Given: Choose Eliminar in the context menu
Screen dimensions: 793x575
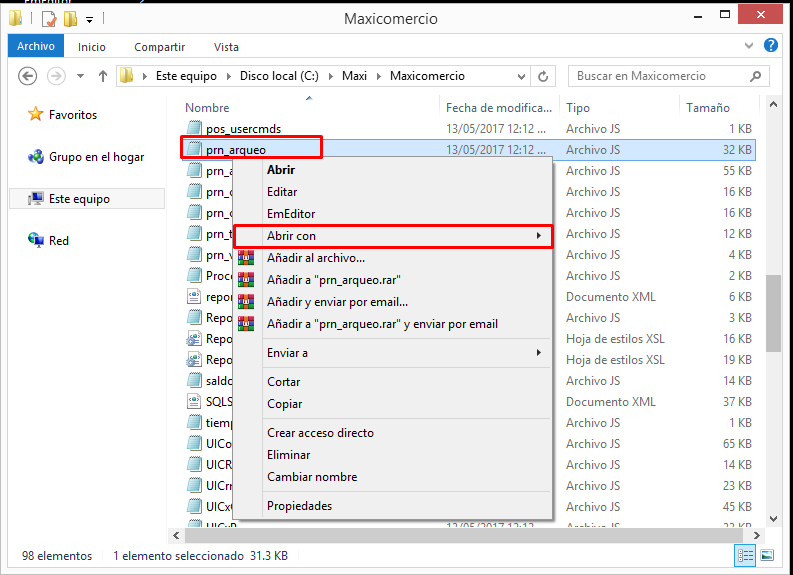Looking at the screenshot, I should coord(288,455).
